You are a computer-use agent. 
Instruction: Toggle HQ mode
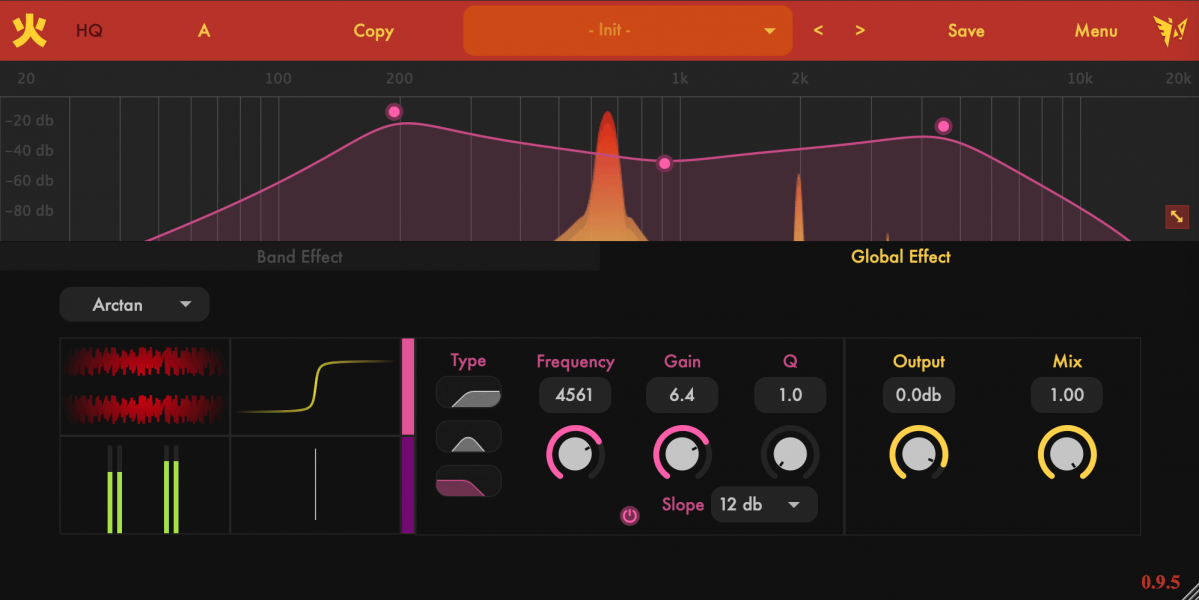89,31
